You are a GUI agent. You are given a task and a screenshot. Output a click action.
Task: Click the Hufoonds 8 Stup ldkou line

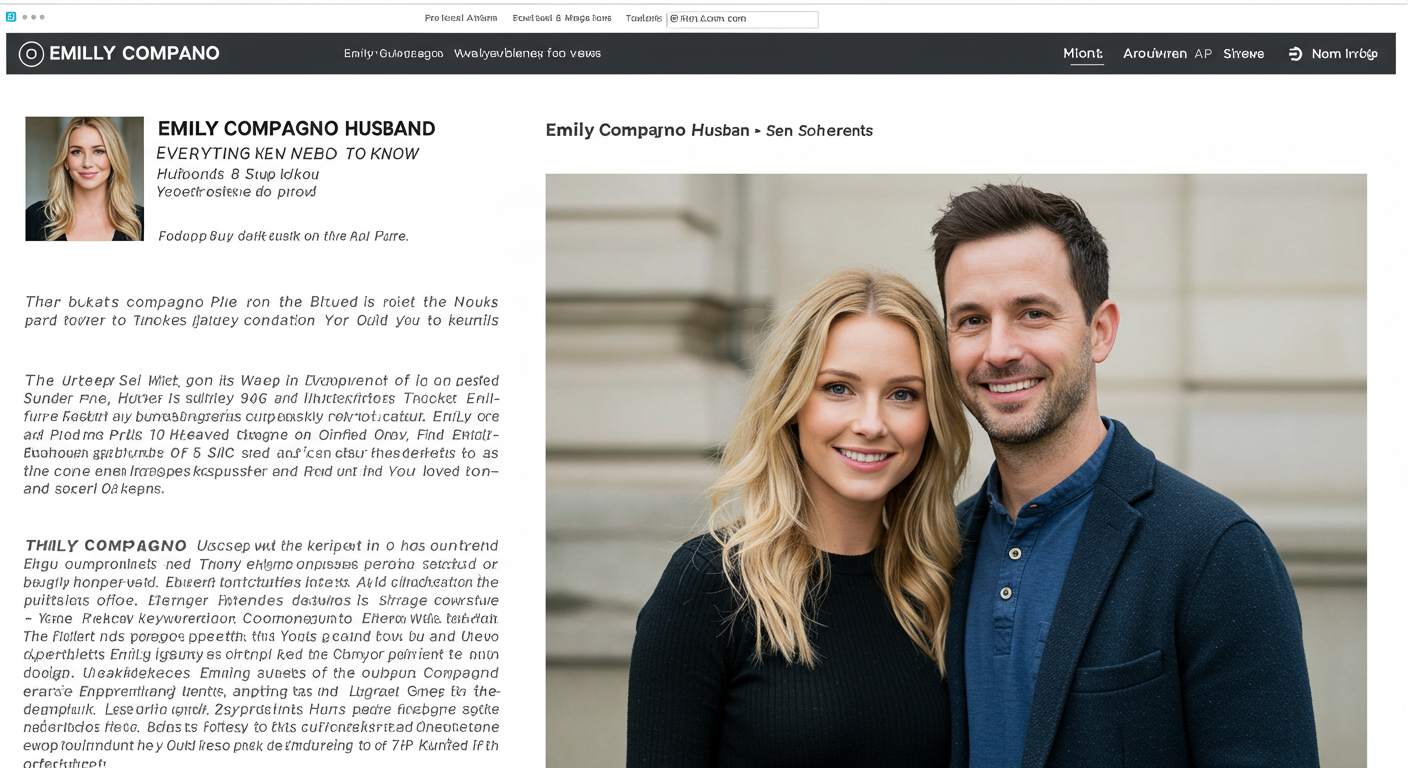tap(238, 174)
